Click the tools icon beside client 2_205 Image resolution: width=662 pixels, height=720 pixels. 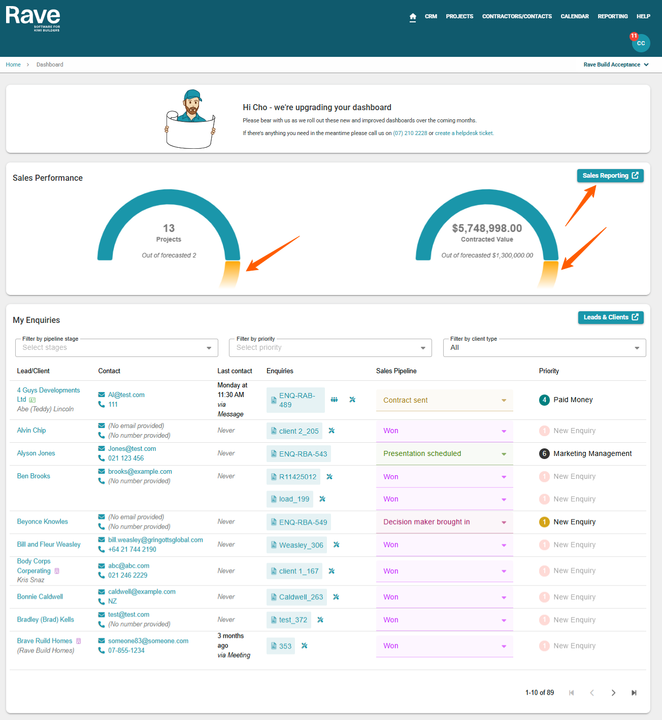pyautogui.click(x=331, y=431)
